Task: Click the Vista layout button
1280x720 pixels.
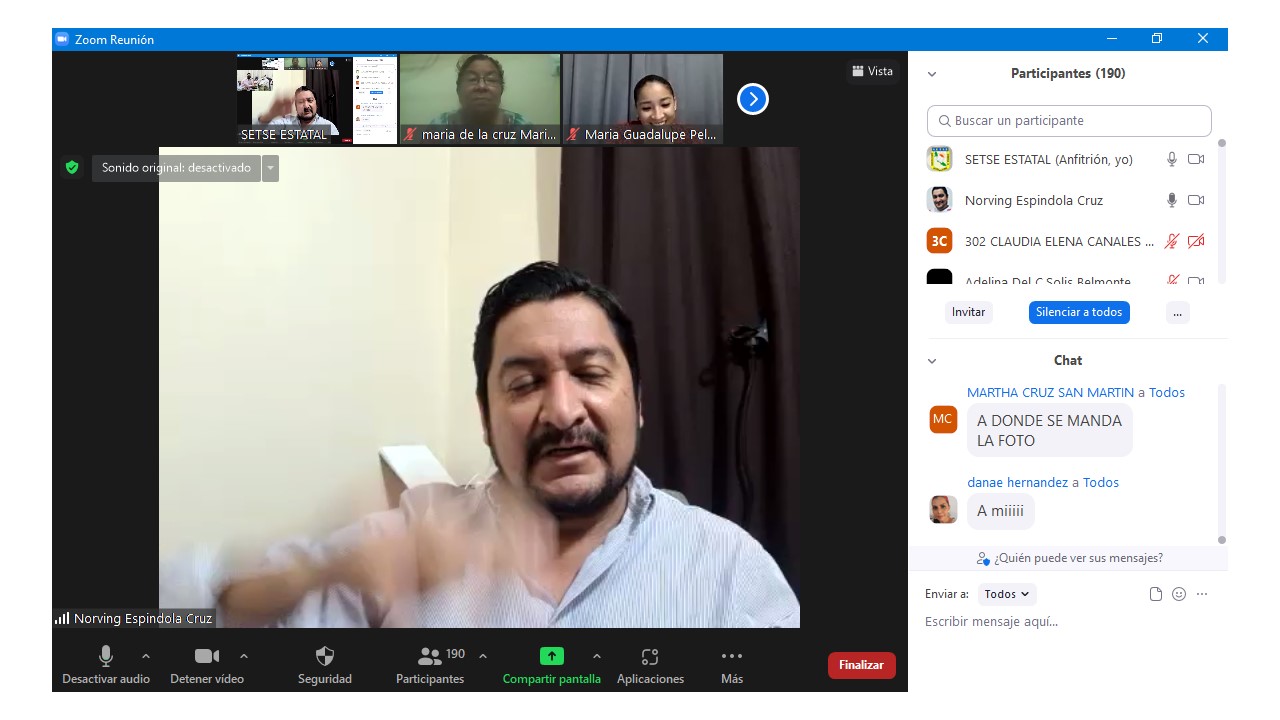Action: [873, 71]
